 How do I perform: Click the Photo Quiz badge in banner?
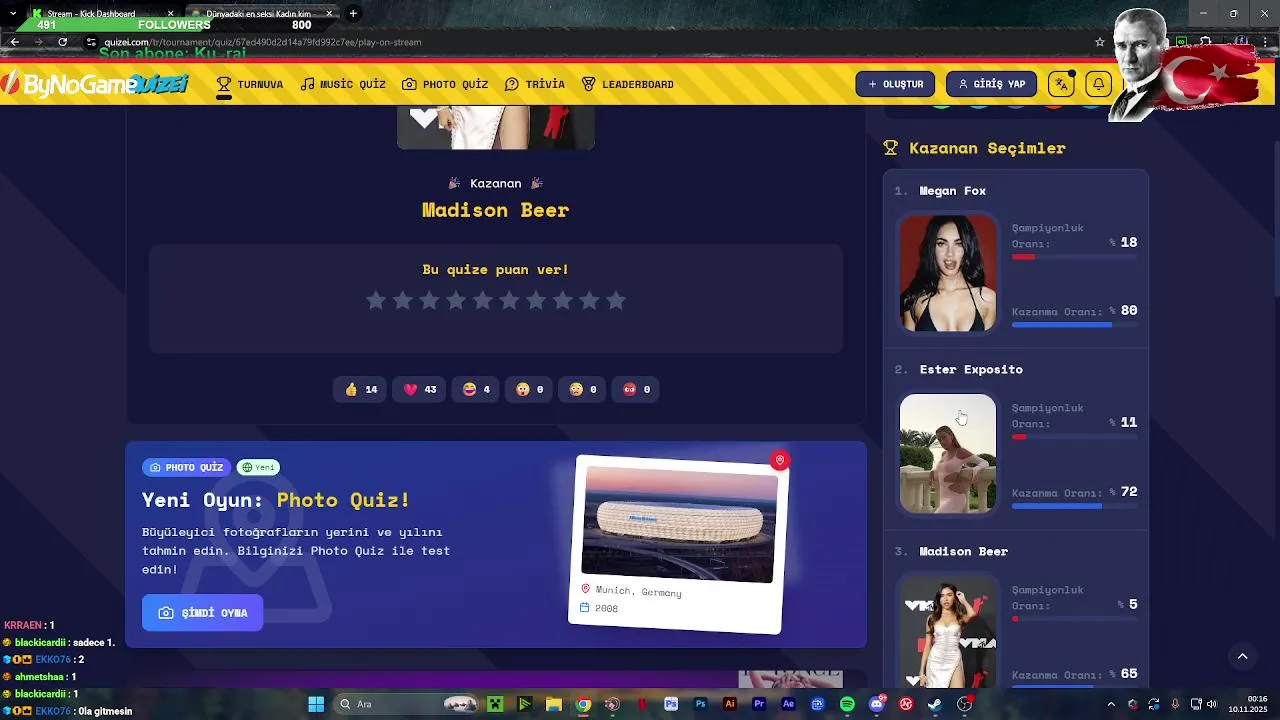[x=186, y=467]
